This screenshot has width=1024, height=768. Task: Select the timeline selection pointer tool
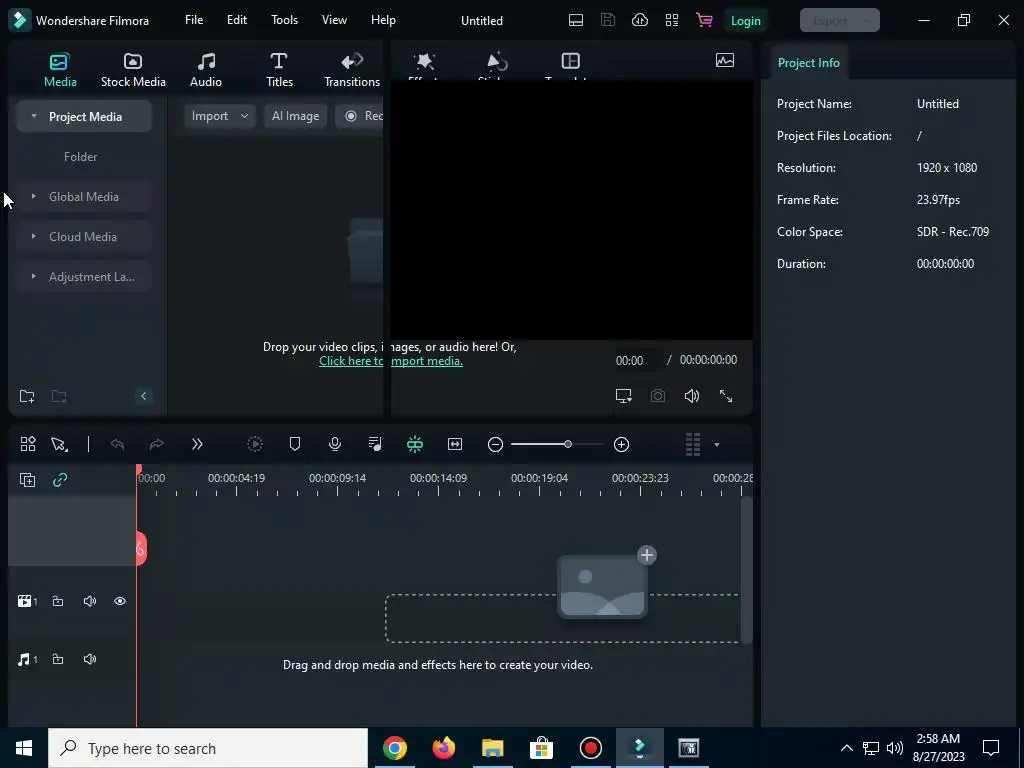pos(59,444)
